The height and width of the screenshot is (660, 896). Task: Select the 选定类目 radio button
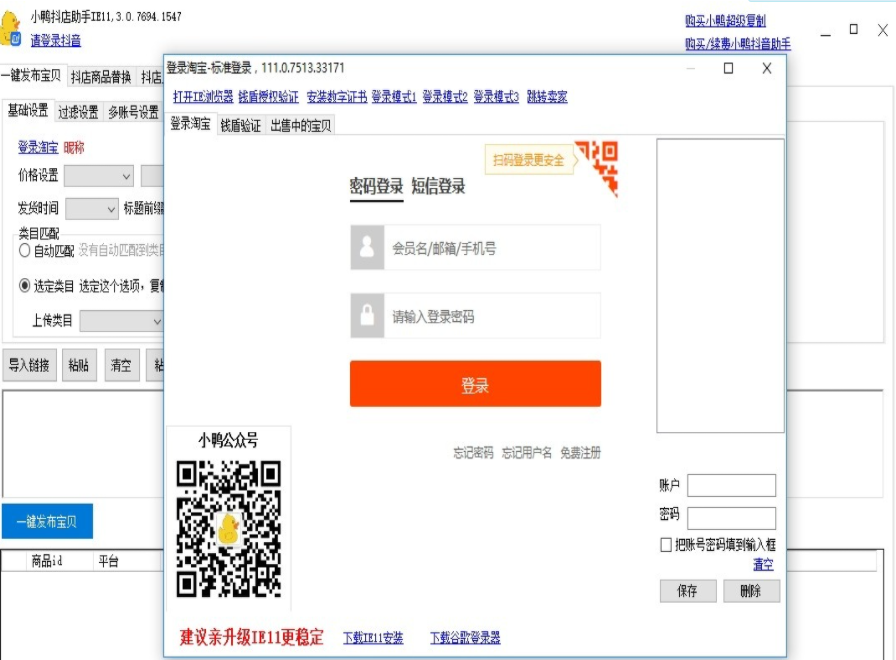[25, 285]
